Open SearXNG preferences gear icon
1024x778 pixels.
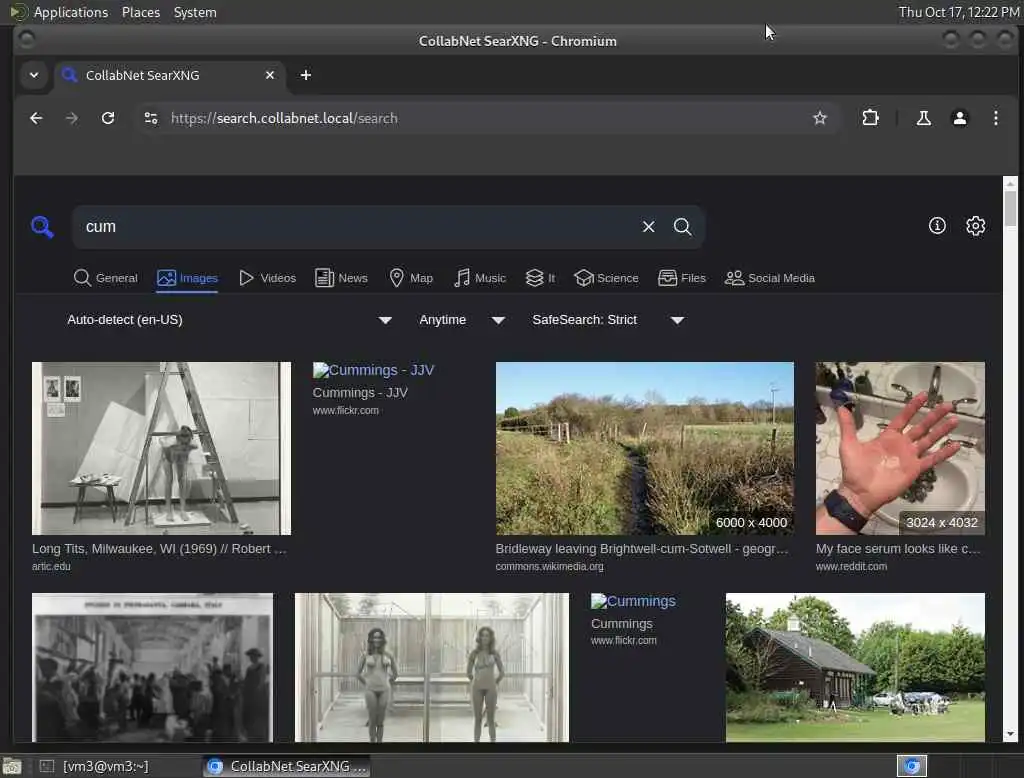[976, 226]
